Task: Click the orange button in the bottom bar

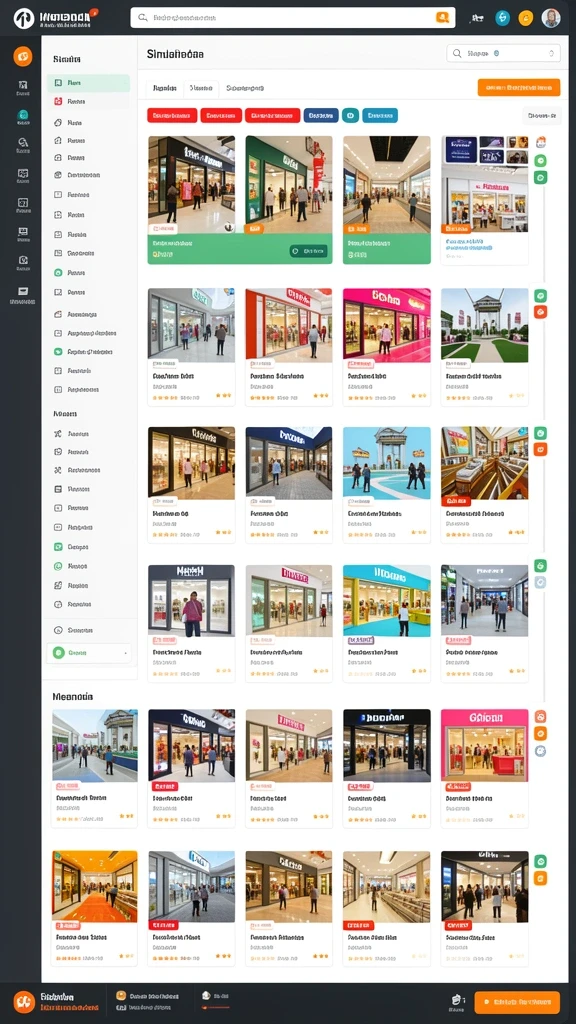Action: click(517, 1002)
